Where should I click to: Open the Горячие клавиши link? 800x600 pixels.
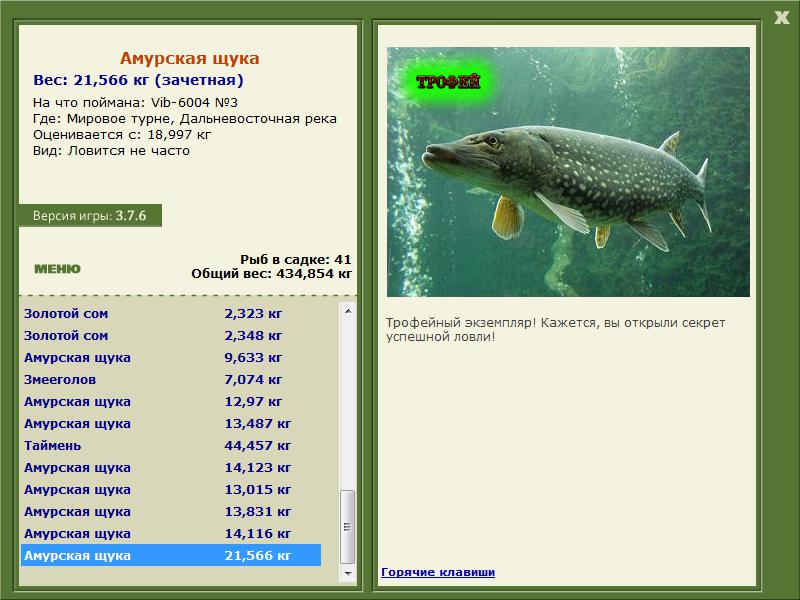[x=438, y=572]
